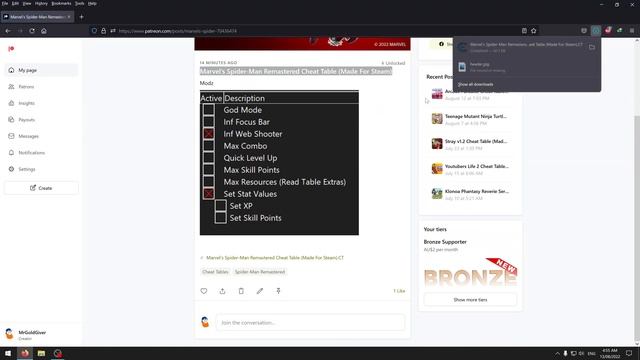Click the microphone icon in system tray
Image resolution: width=640 pixels, height=360 pixels.
click(x=565, y=353)
